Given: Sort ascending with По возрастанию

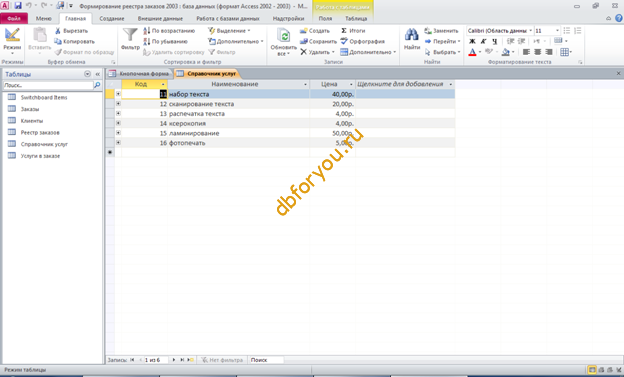Looking at the screenshot, I should click(169, 31).
